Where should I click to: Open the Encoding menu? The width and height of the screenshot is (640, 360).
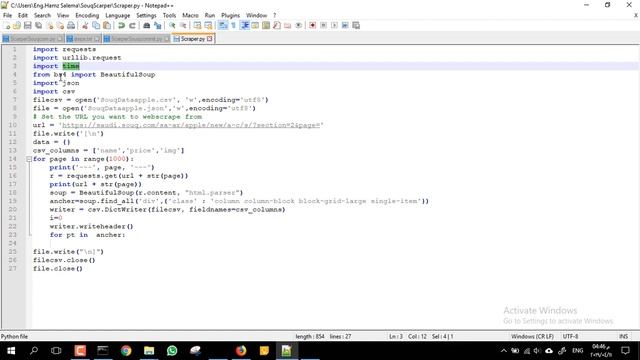[x=87, y=15]
